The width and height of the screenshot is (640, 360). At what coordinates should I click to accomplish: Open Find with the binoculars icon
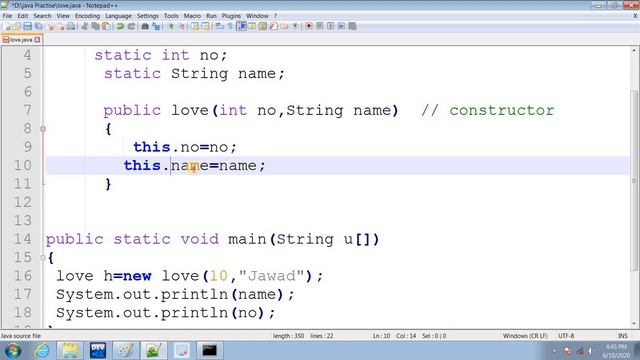[144, 27]
